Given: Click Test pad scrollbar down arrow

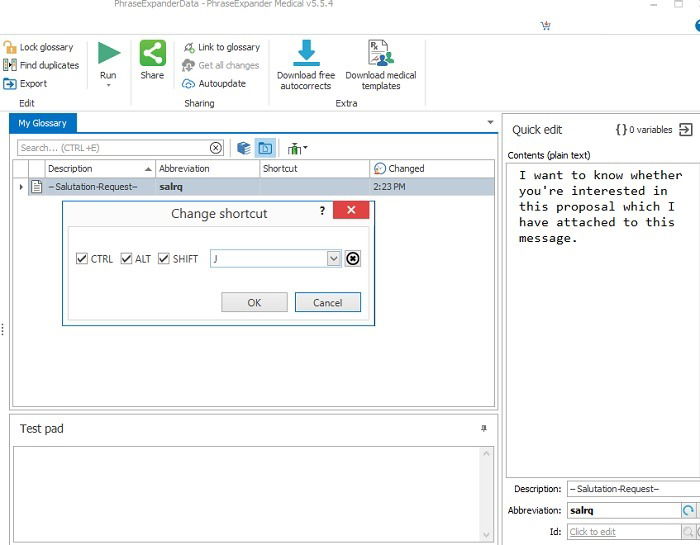Looking at the screenshot, I should point(487,534).
